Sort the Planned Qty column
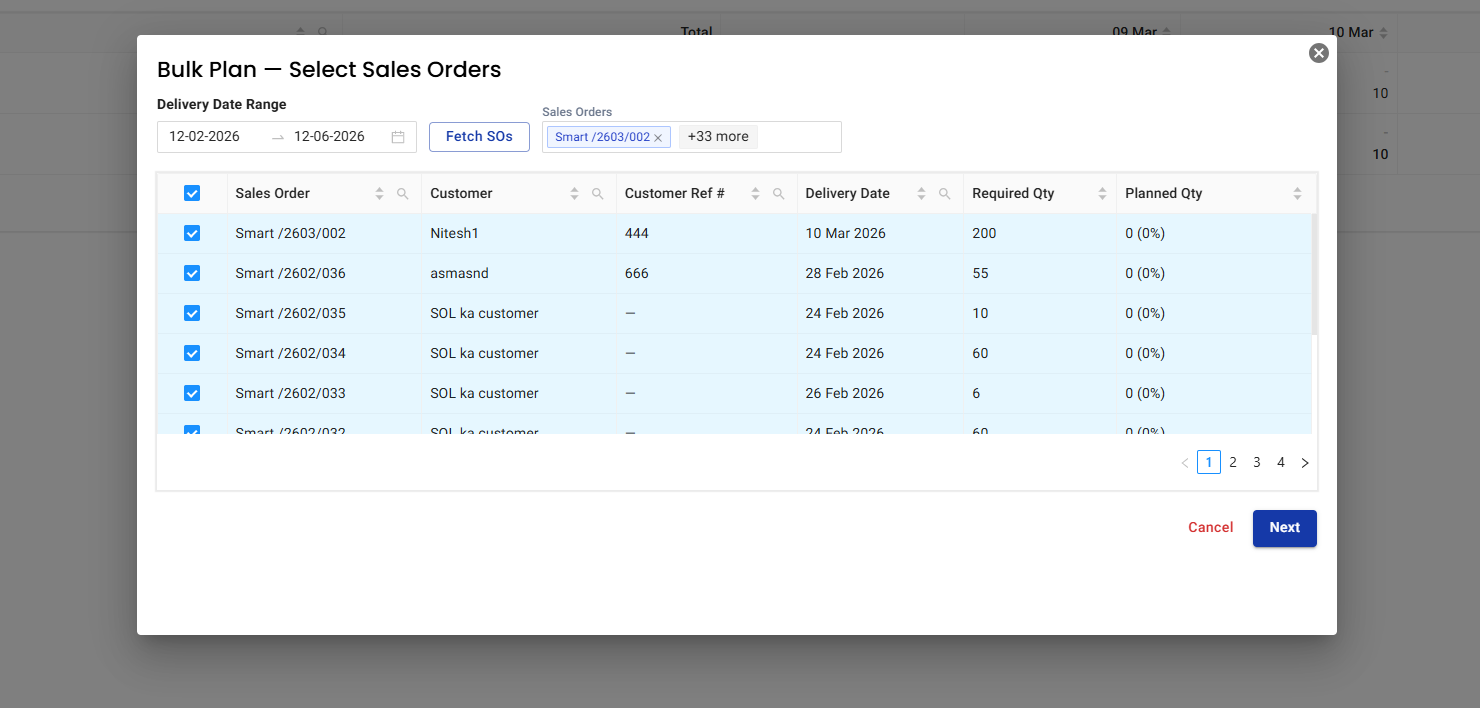Screen dimensions: 1480x708 (x=1297, y=194)
